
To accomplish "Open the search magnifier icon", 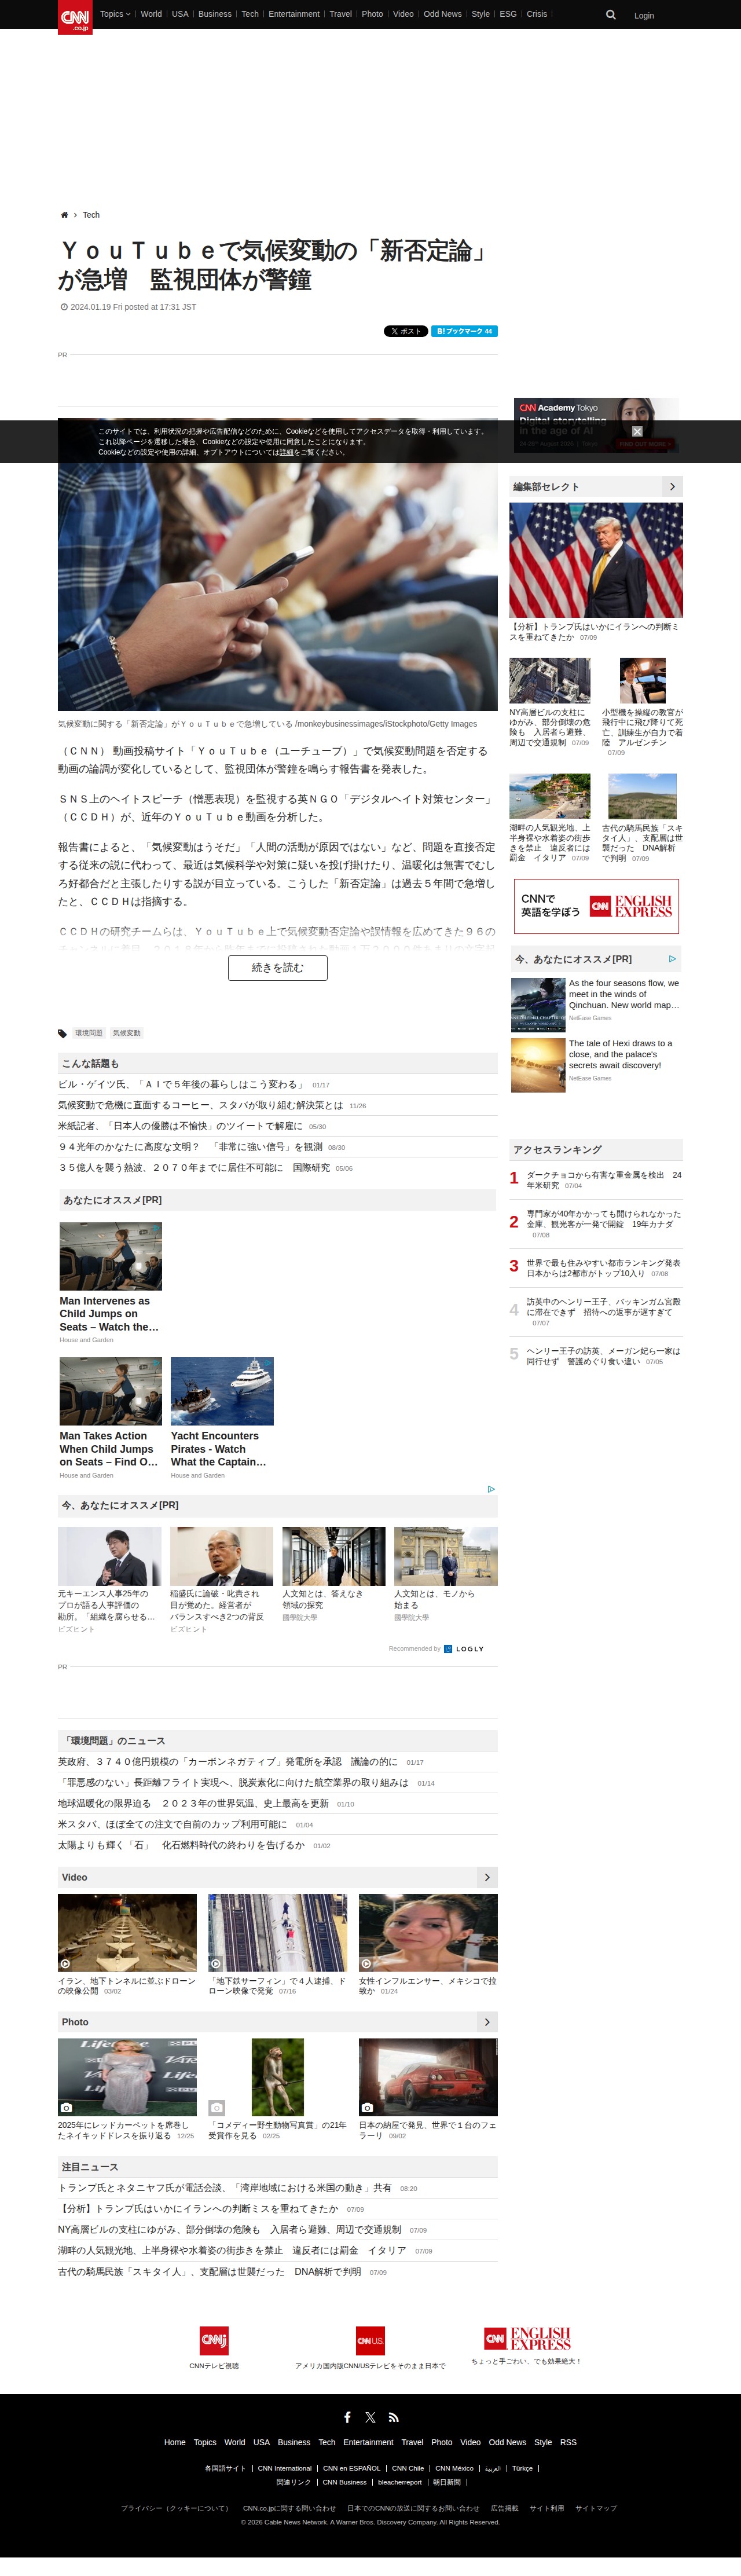I will pos(611,15).
